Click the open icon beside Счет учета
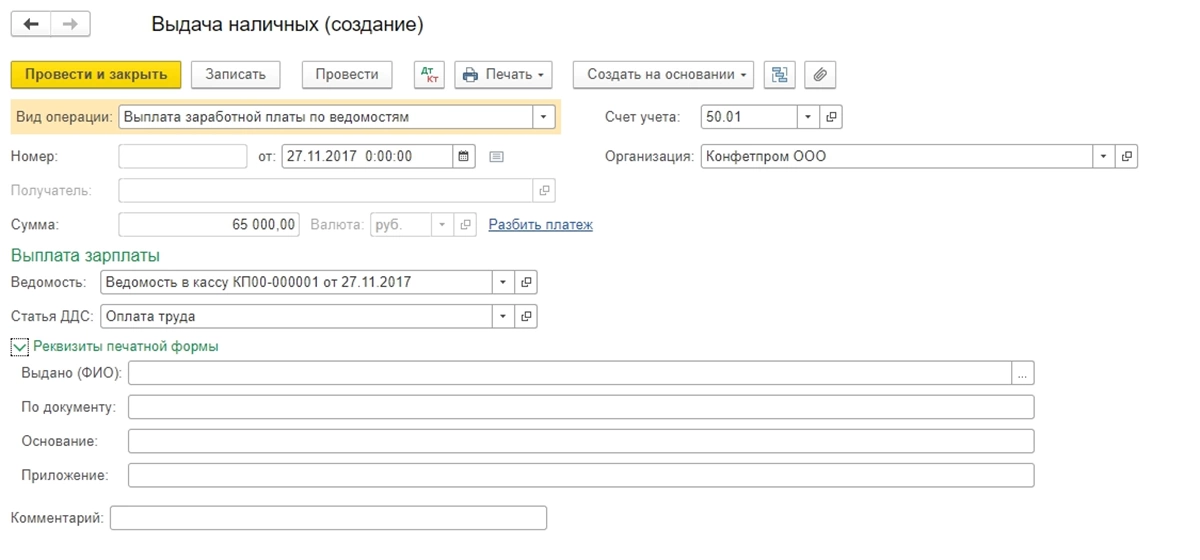The image size is (1200, 560). (x=831, y=117)
